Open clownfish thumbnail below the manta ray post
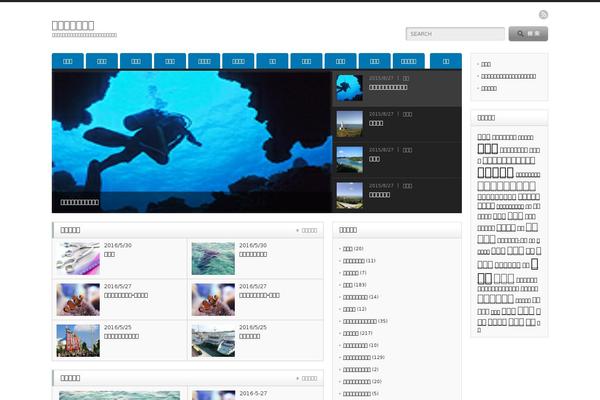 [213, 299]
